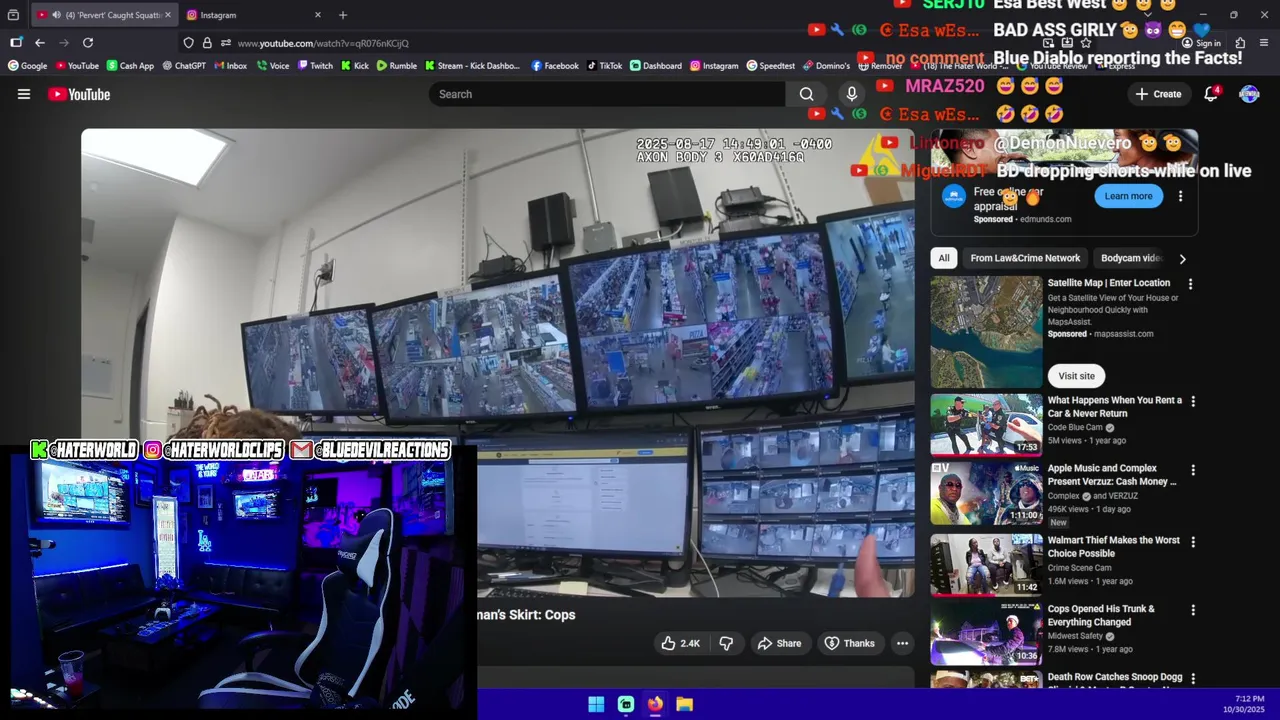Close the Instagram tab
The height and width of the screenshot is (720, 1280).
(x=318, y=15)
